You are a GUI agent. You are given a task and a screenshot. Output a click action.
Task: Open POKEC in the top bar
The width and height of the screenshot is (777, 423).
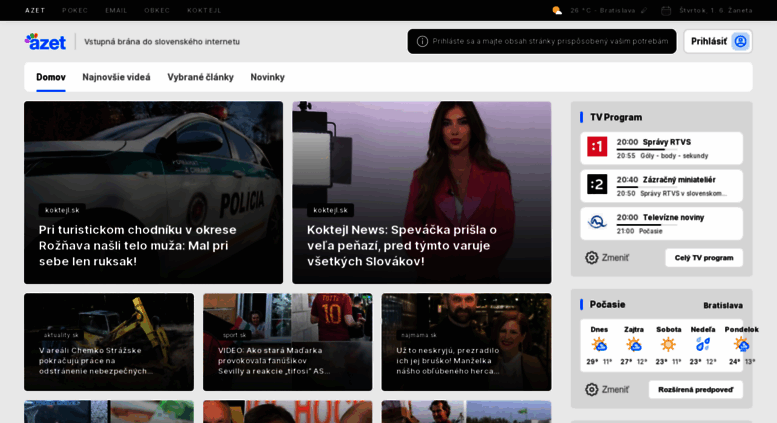(75, 10)
